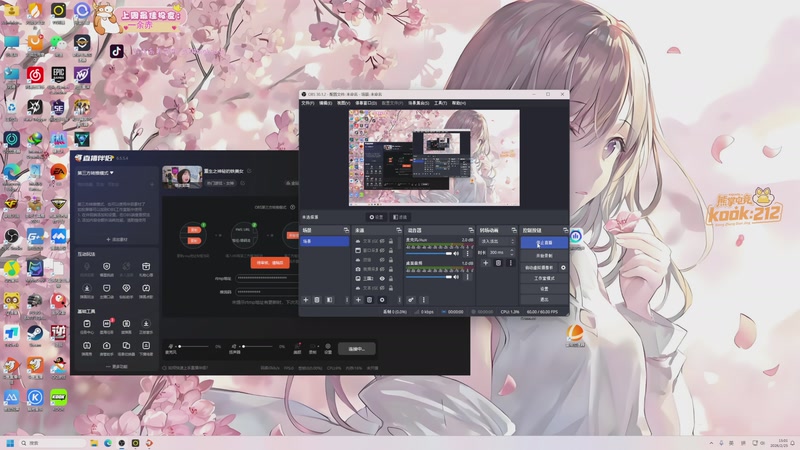This screenshot has width=800, height=450.
Task: Open Mixer panel bottom three-dot menu
Action: (x=423, y=300)
